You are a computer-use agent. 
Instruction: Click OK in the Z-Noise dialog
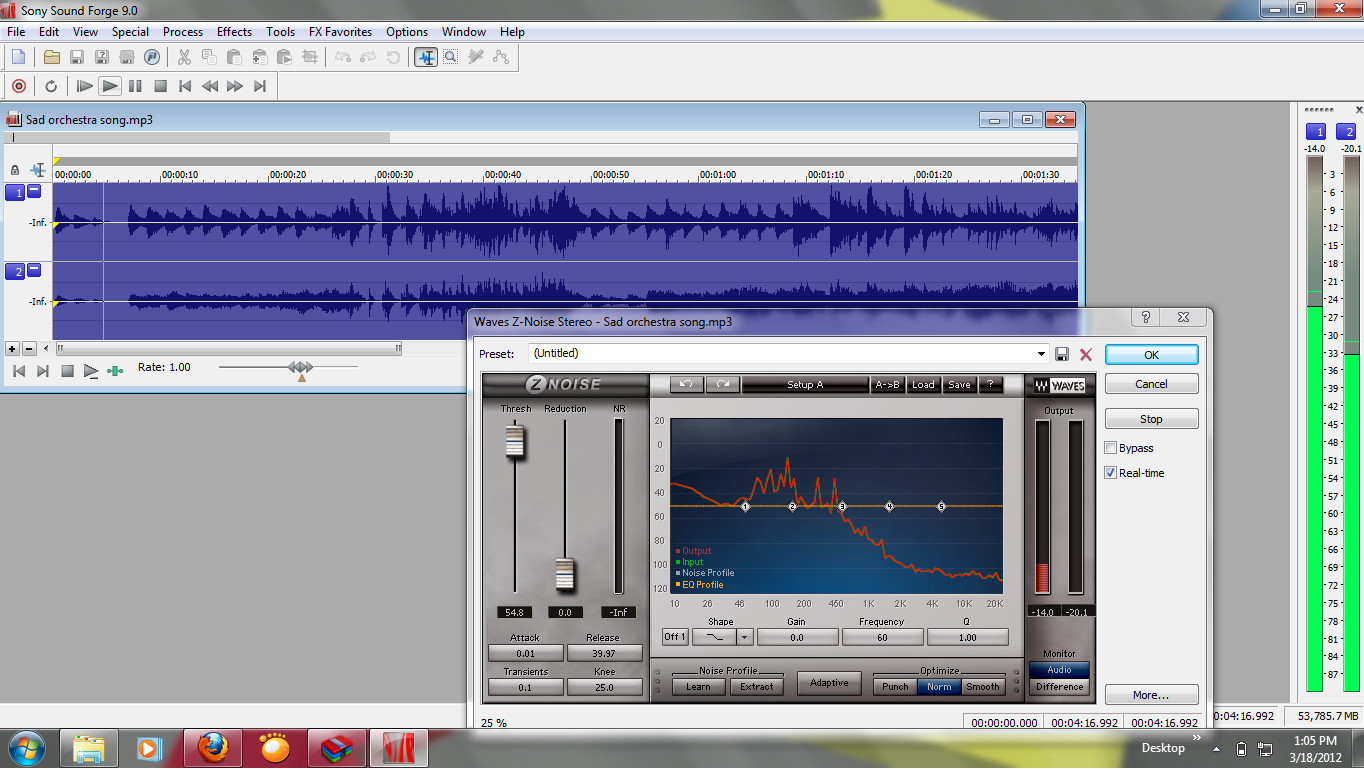[x=1151, y=355]
